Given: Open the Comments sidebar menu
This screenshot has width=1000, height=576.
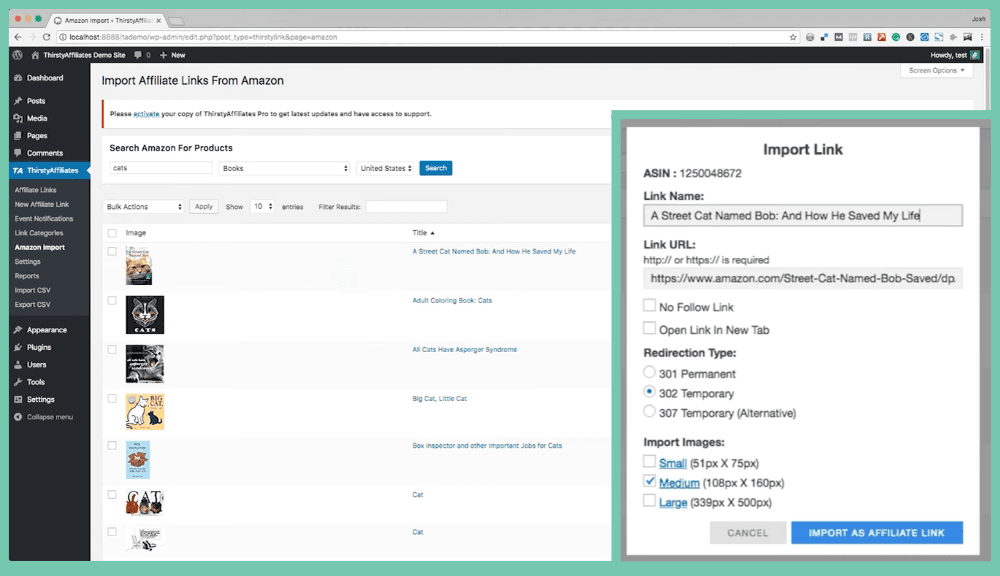Looking at the screenshot, I should click(x=45, y=153).
